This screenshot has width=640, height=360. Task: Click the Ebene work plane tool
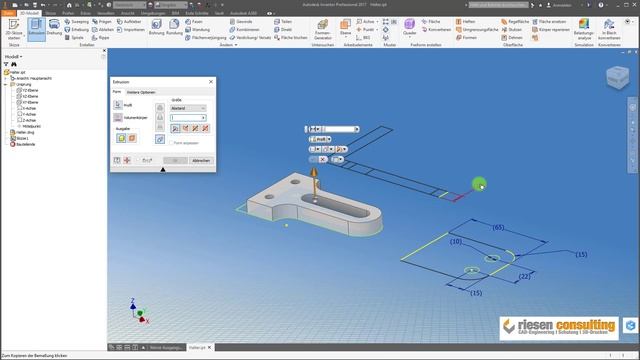pos(345,27)
